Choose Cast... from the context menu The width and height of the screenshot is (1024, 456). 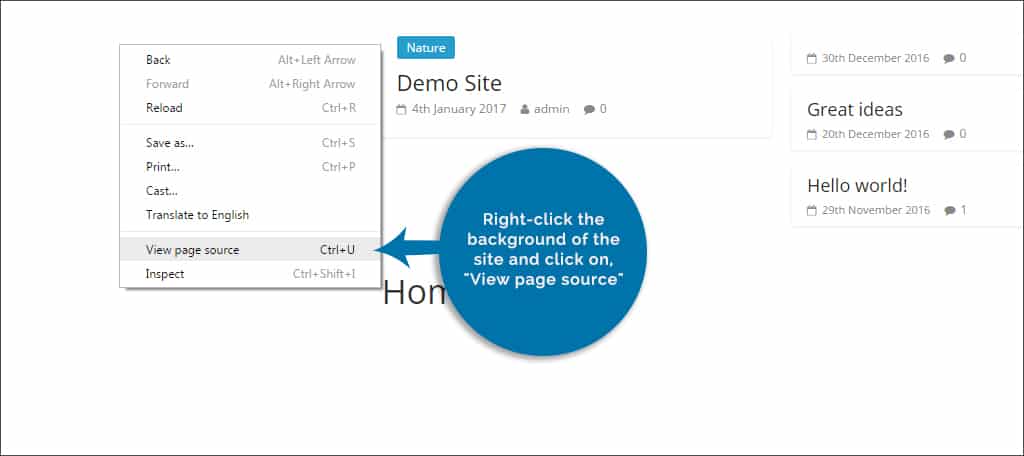[x=249, y=191]
